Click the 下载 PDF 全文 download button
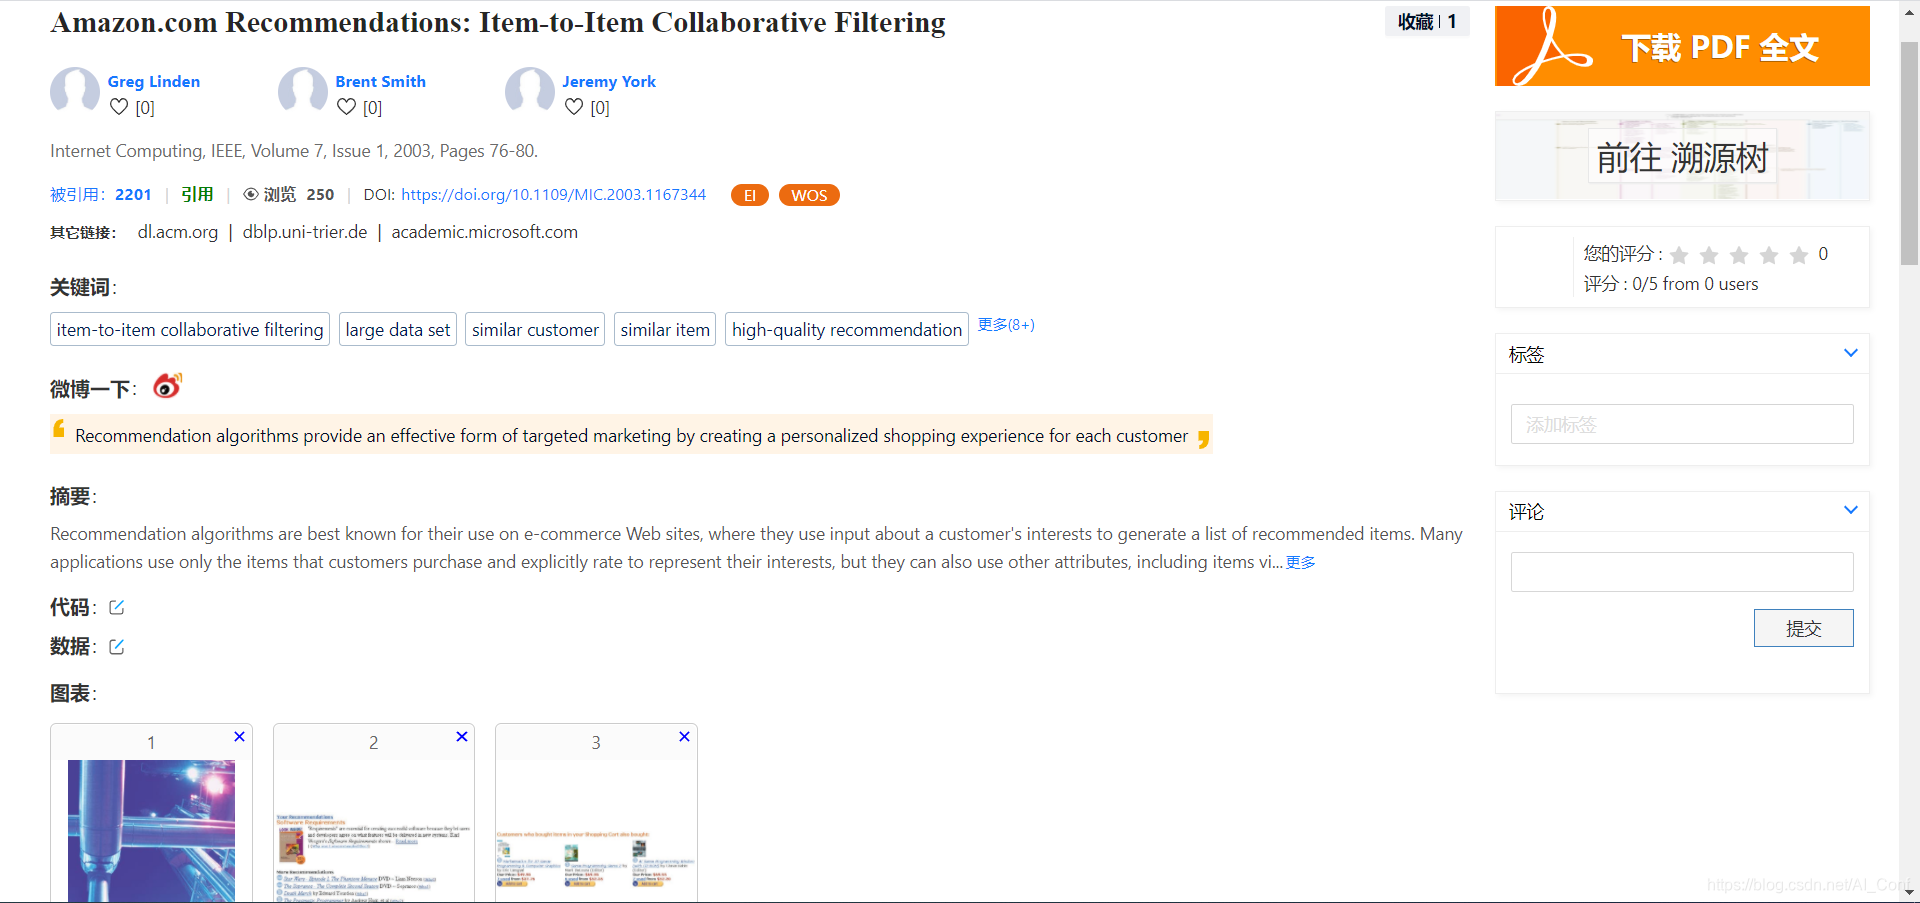 (x=1682, y=46)
